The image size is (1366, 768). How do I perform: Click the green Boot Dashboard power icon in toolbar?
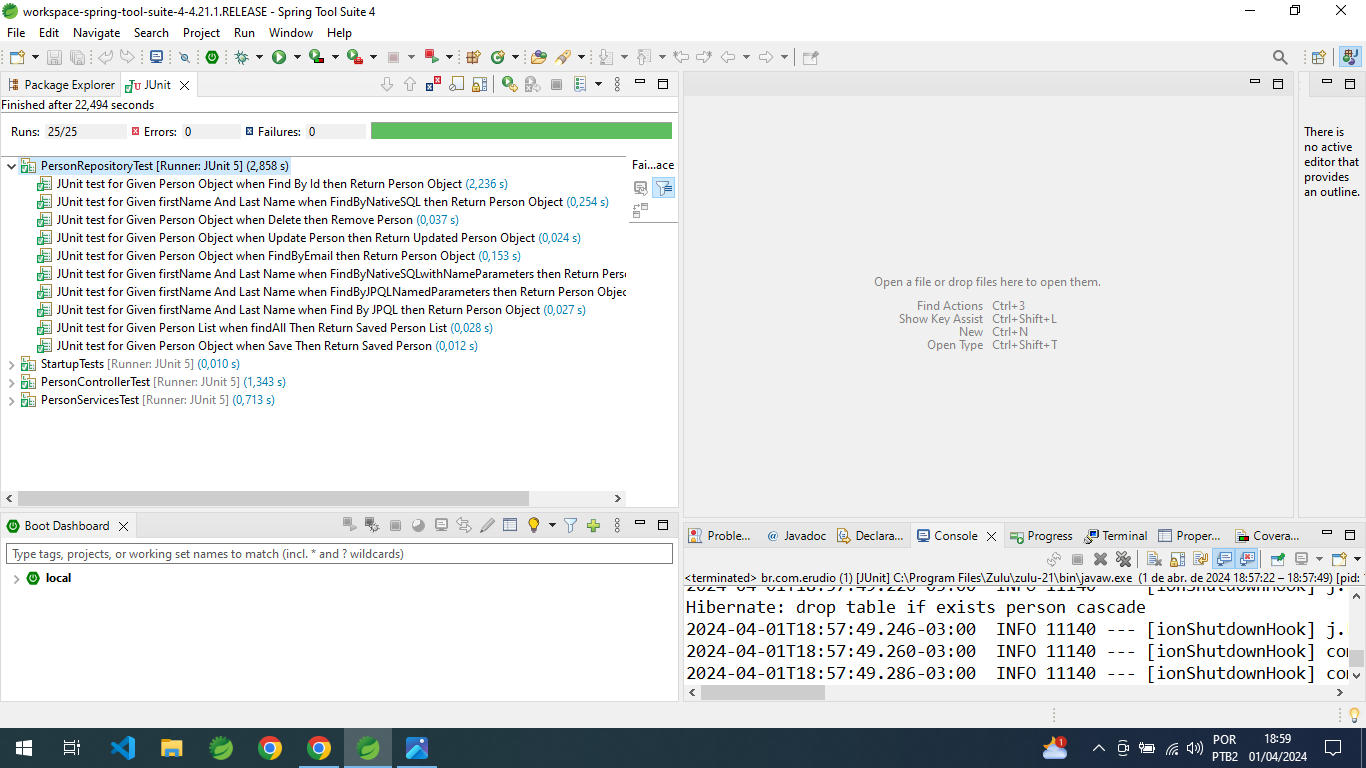click(212, 57)
